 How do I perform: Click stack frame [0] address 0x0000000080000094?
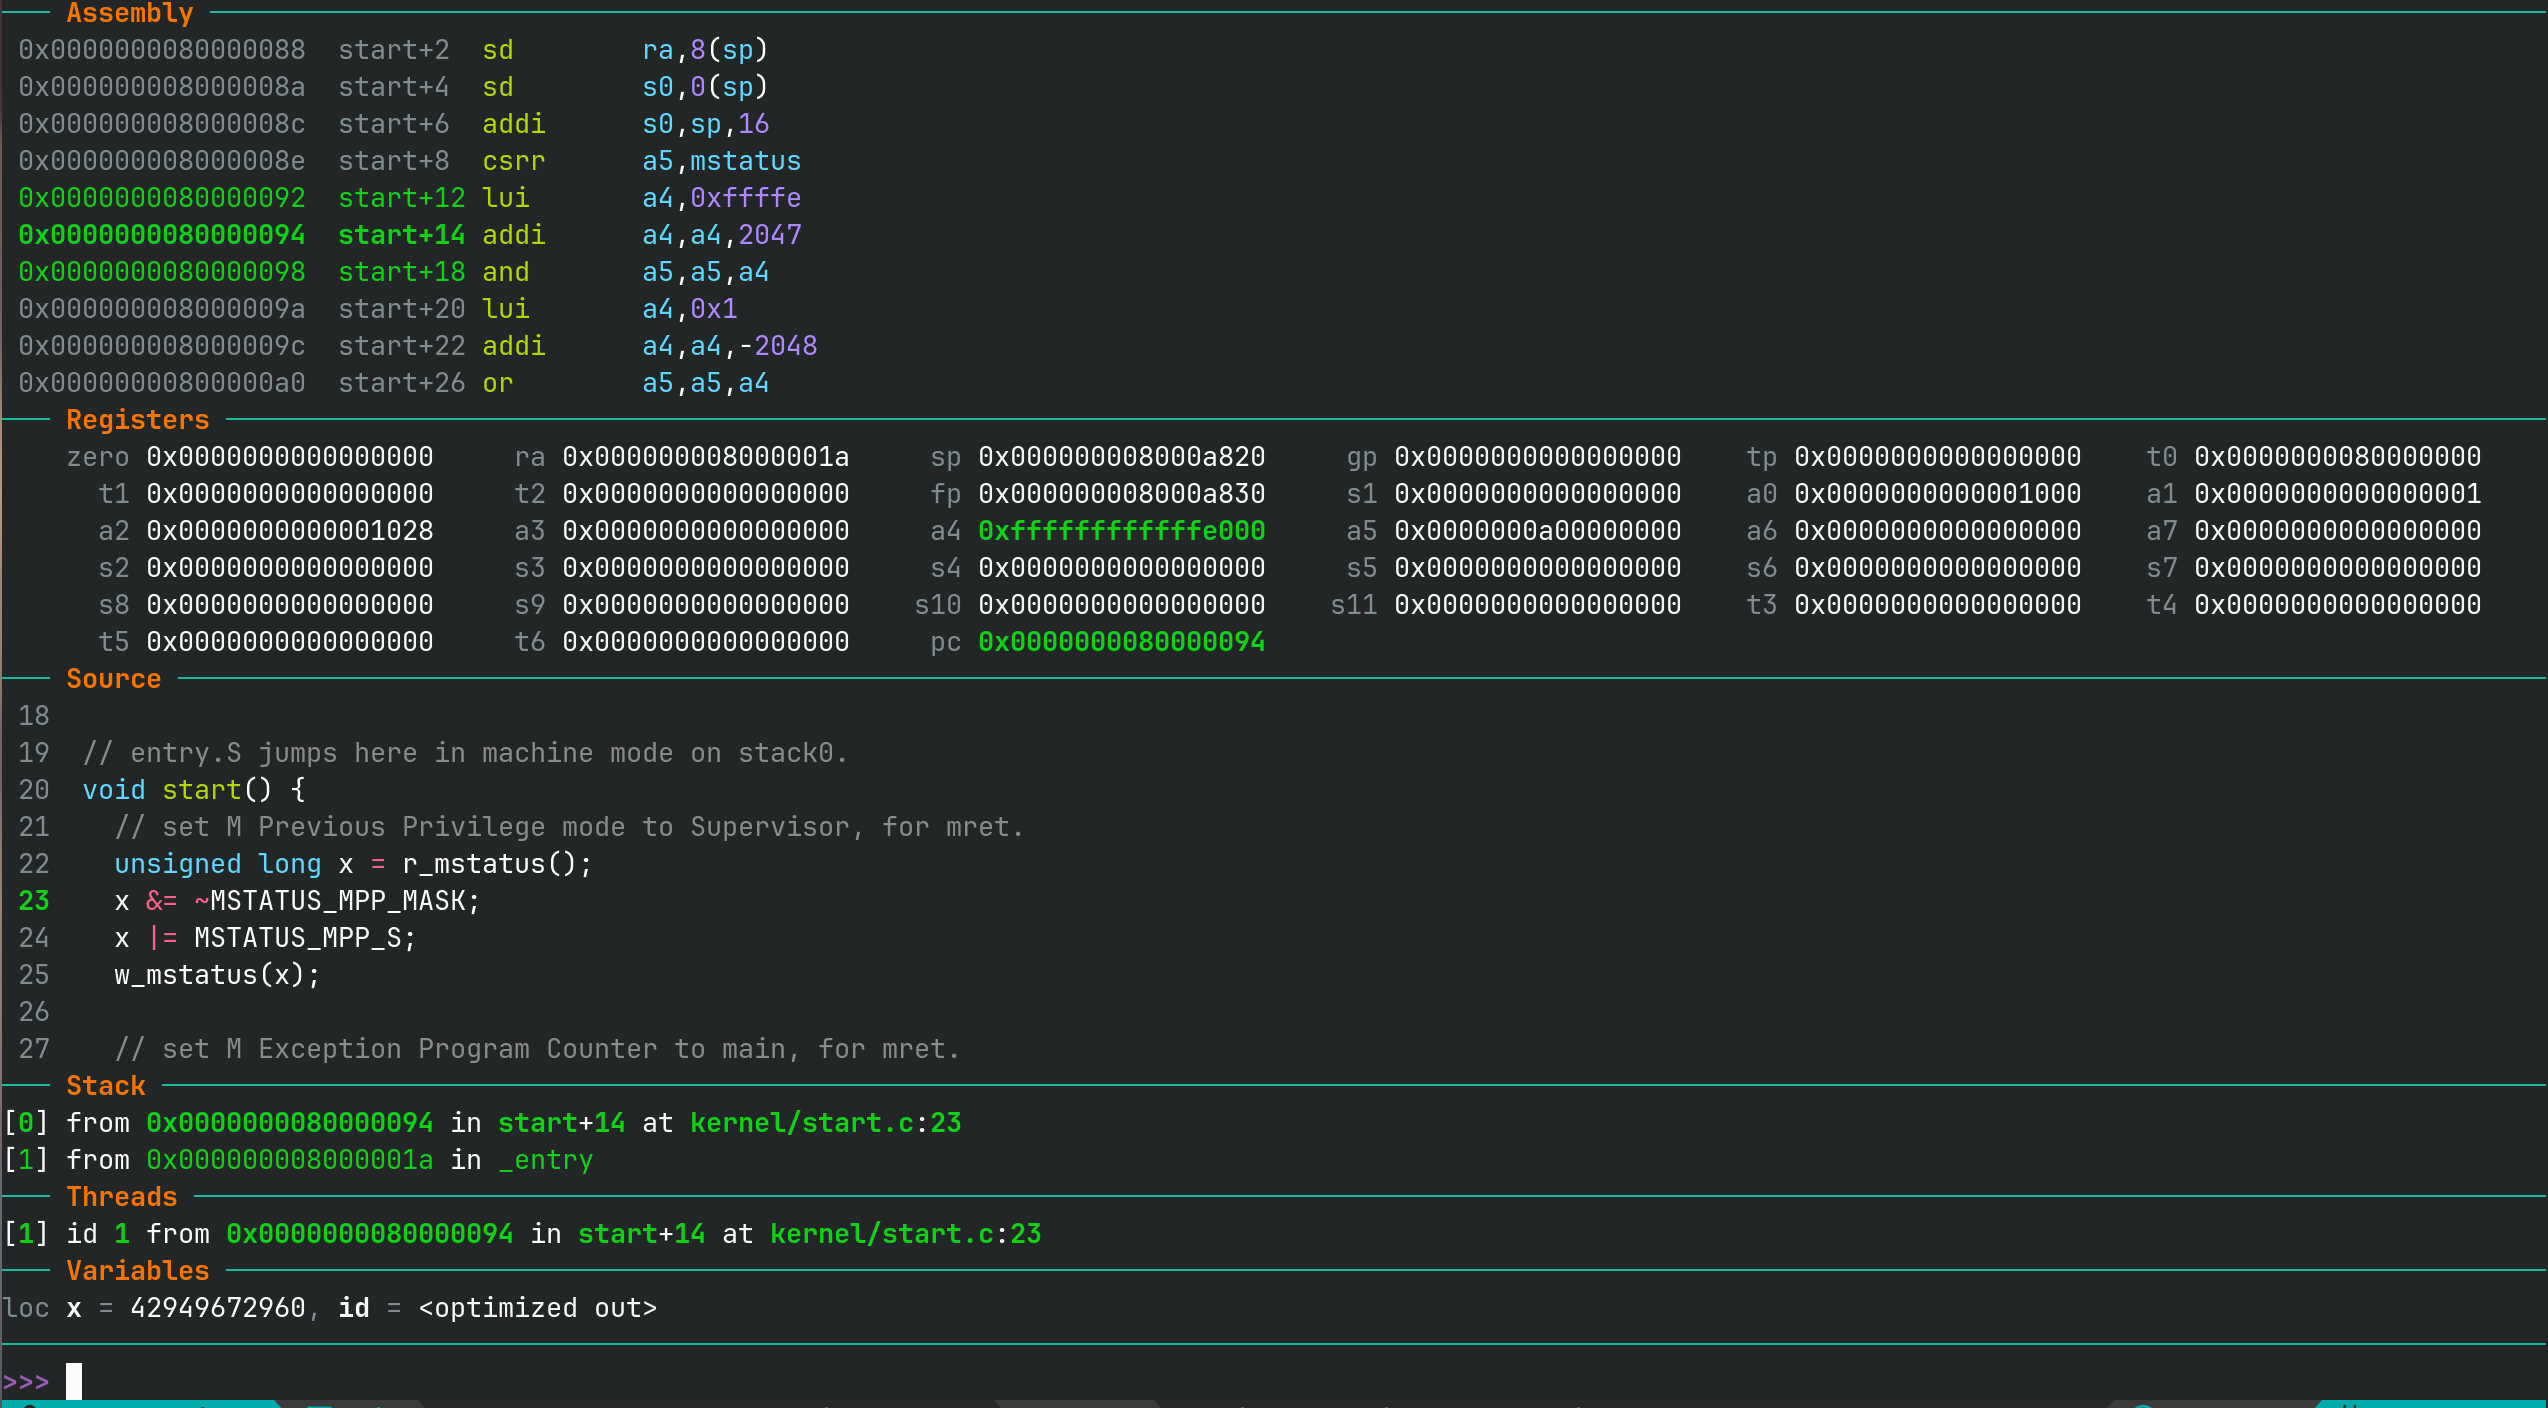pyautogui.click(x=290, y=1123)
